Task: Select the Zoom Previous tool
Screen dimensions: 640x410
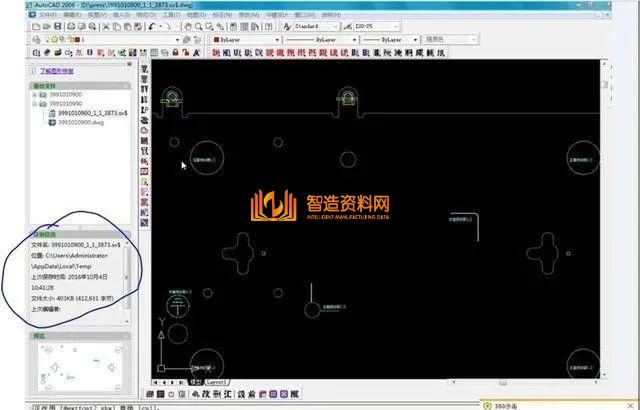Action: (220, 27)
